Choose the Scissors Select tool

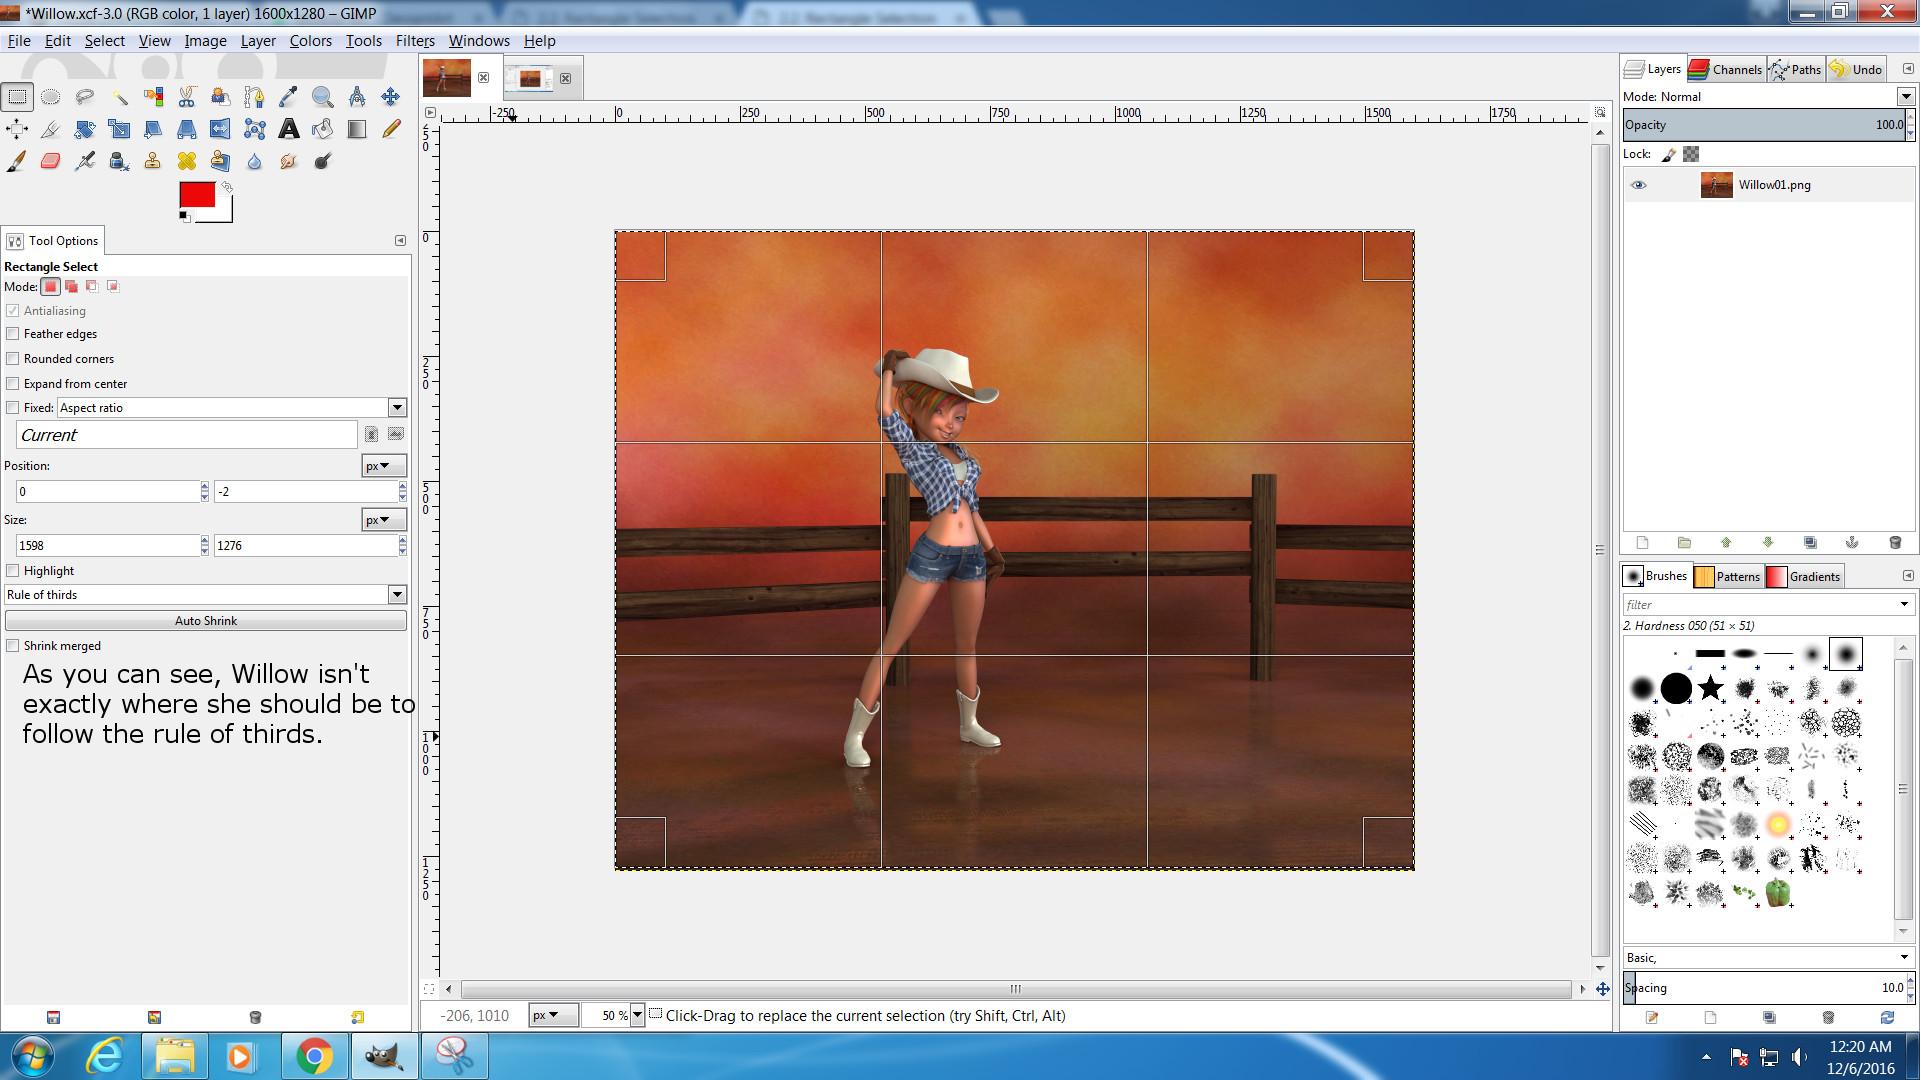(x=187, y=97)
